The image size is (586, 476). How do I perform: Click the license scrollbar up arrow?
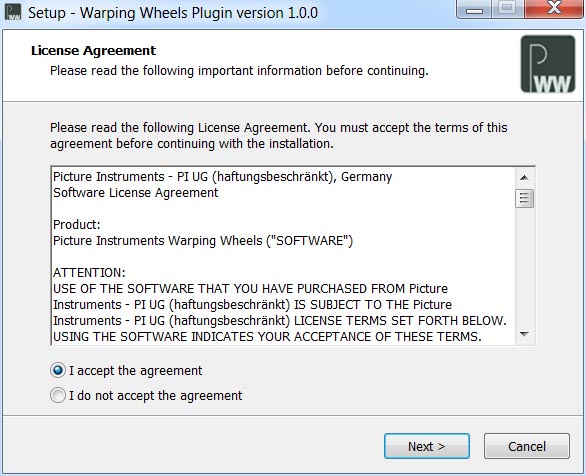(524, 177)
